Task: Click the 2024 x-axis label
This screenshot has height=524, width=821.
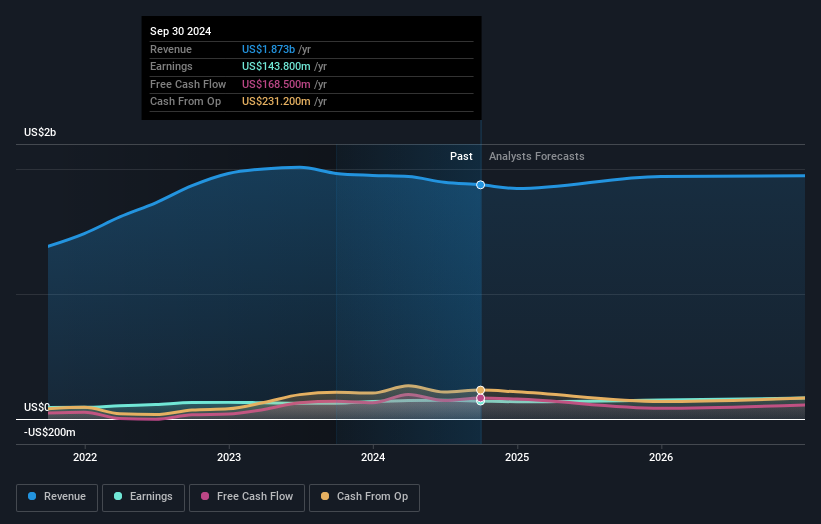Action: point(373,457)
